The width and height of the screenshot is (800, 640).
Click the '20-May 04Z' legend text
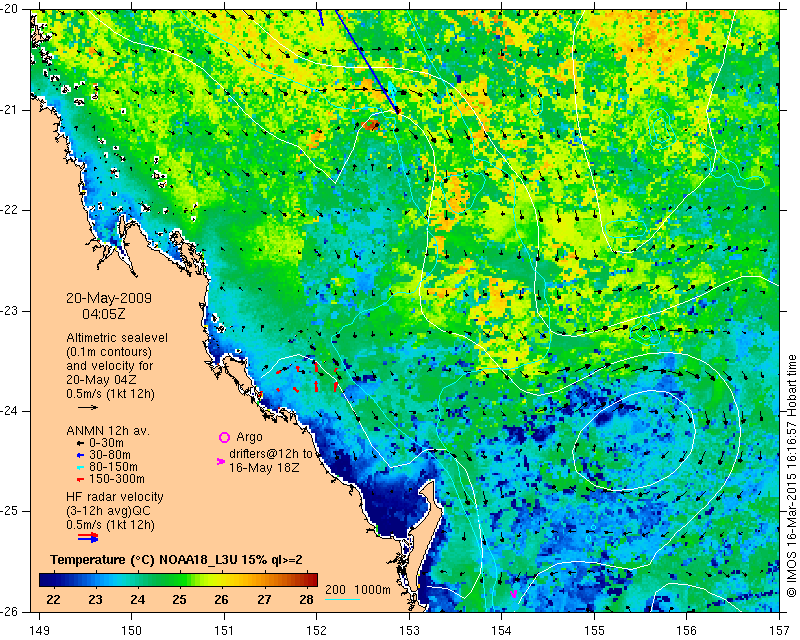pos(101,380)
